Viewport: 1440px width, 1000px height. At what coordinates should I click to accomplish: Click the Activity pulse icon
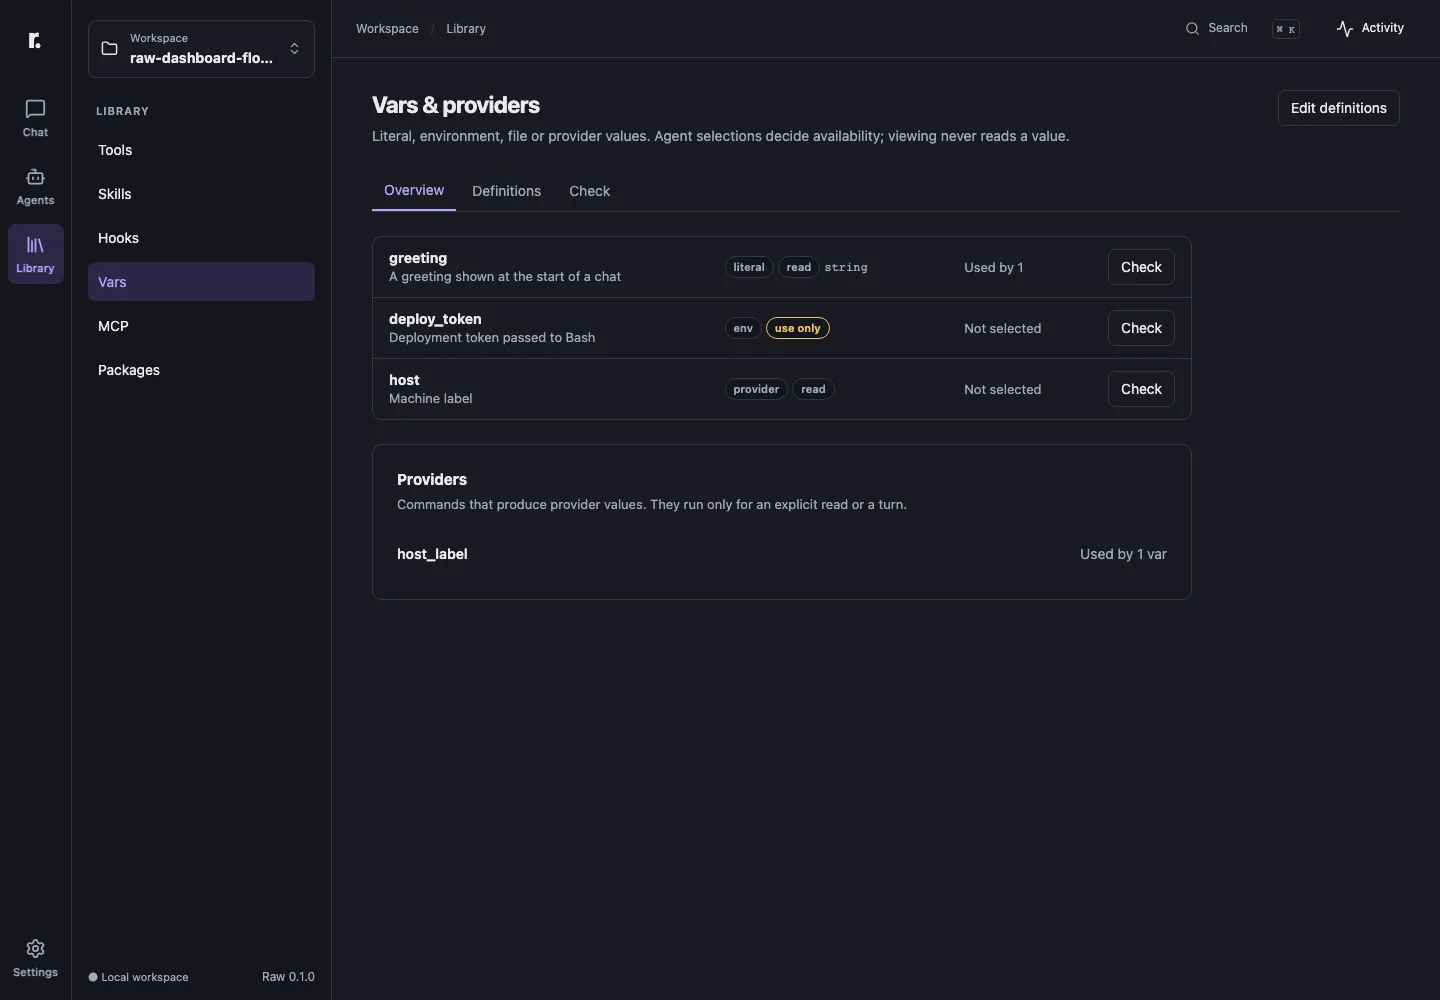pyautogui.click(x=1345, y=29)
